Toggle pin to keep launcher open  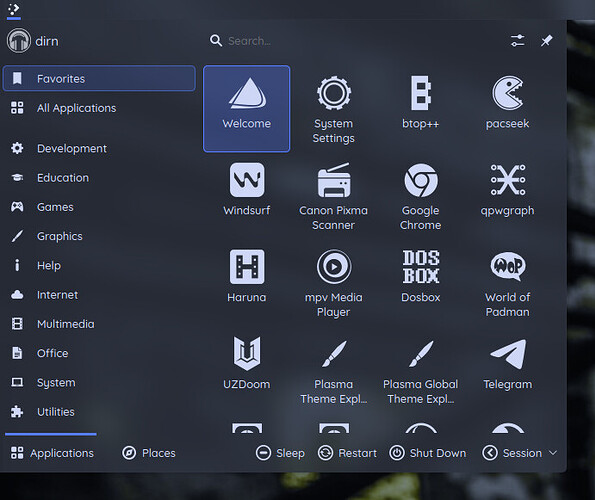(x=546, y=41)
